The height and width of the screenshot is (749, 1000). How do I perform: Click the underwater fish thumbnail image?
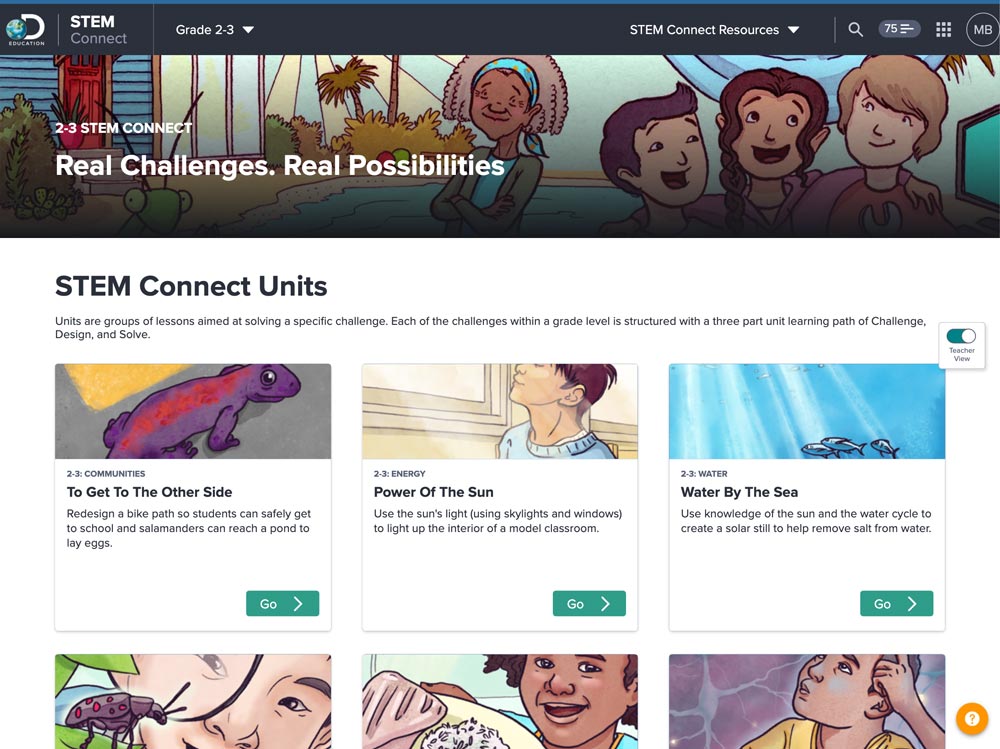pyautogui.click(x=806, y=411)
